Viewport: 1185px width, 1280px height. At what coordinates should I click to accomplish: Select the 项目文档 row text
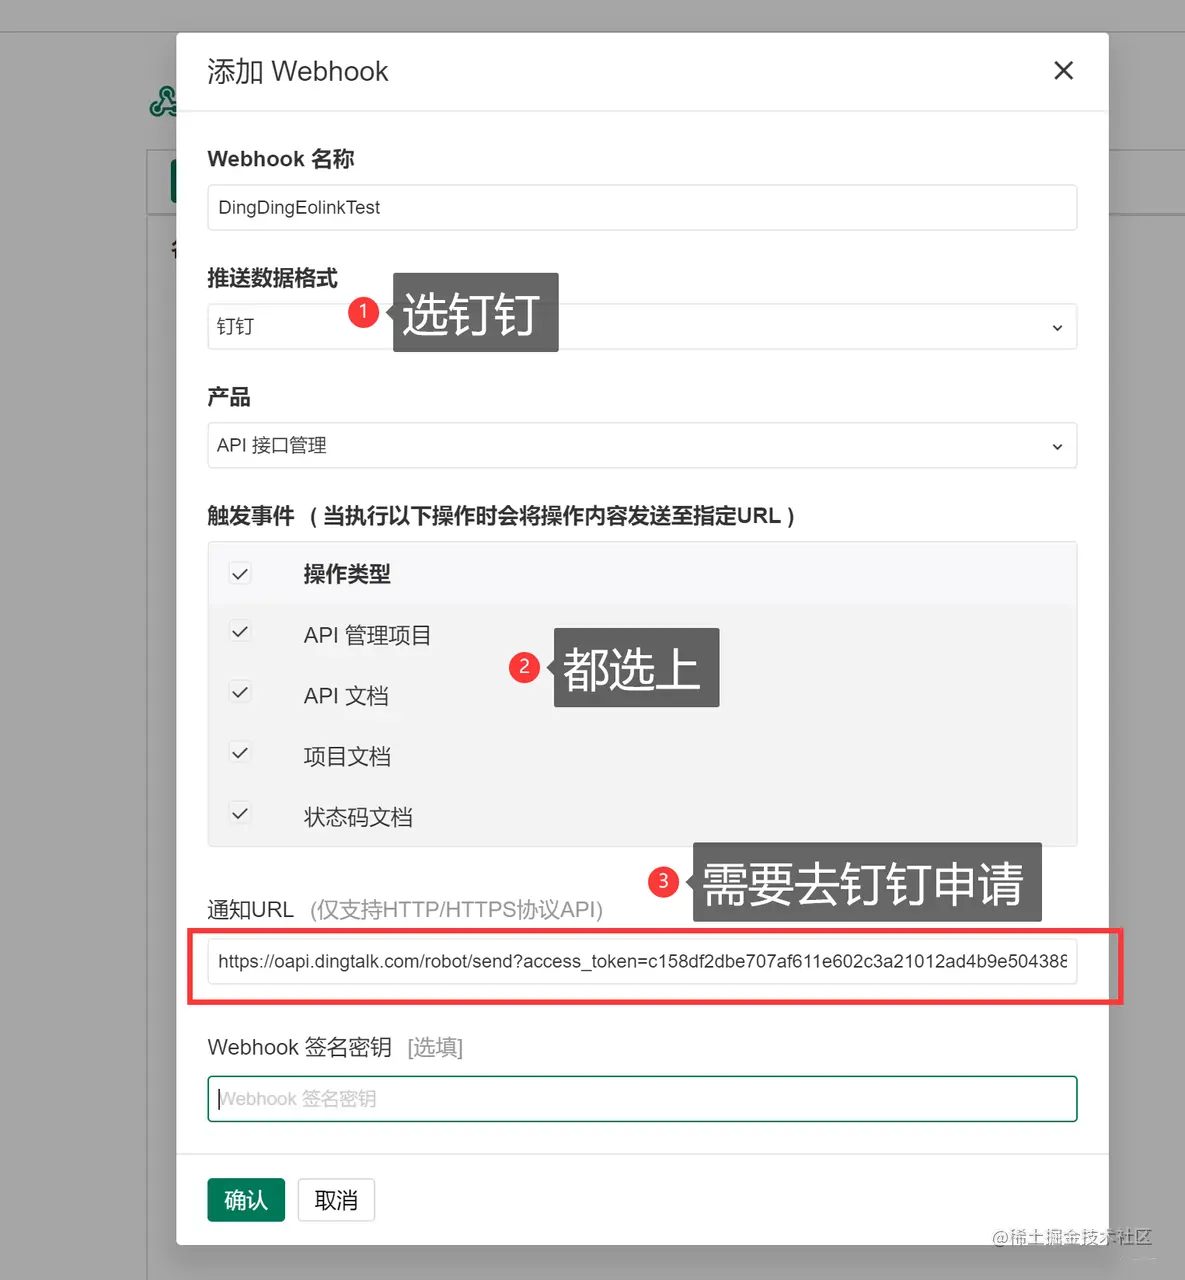pos(347,757)
